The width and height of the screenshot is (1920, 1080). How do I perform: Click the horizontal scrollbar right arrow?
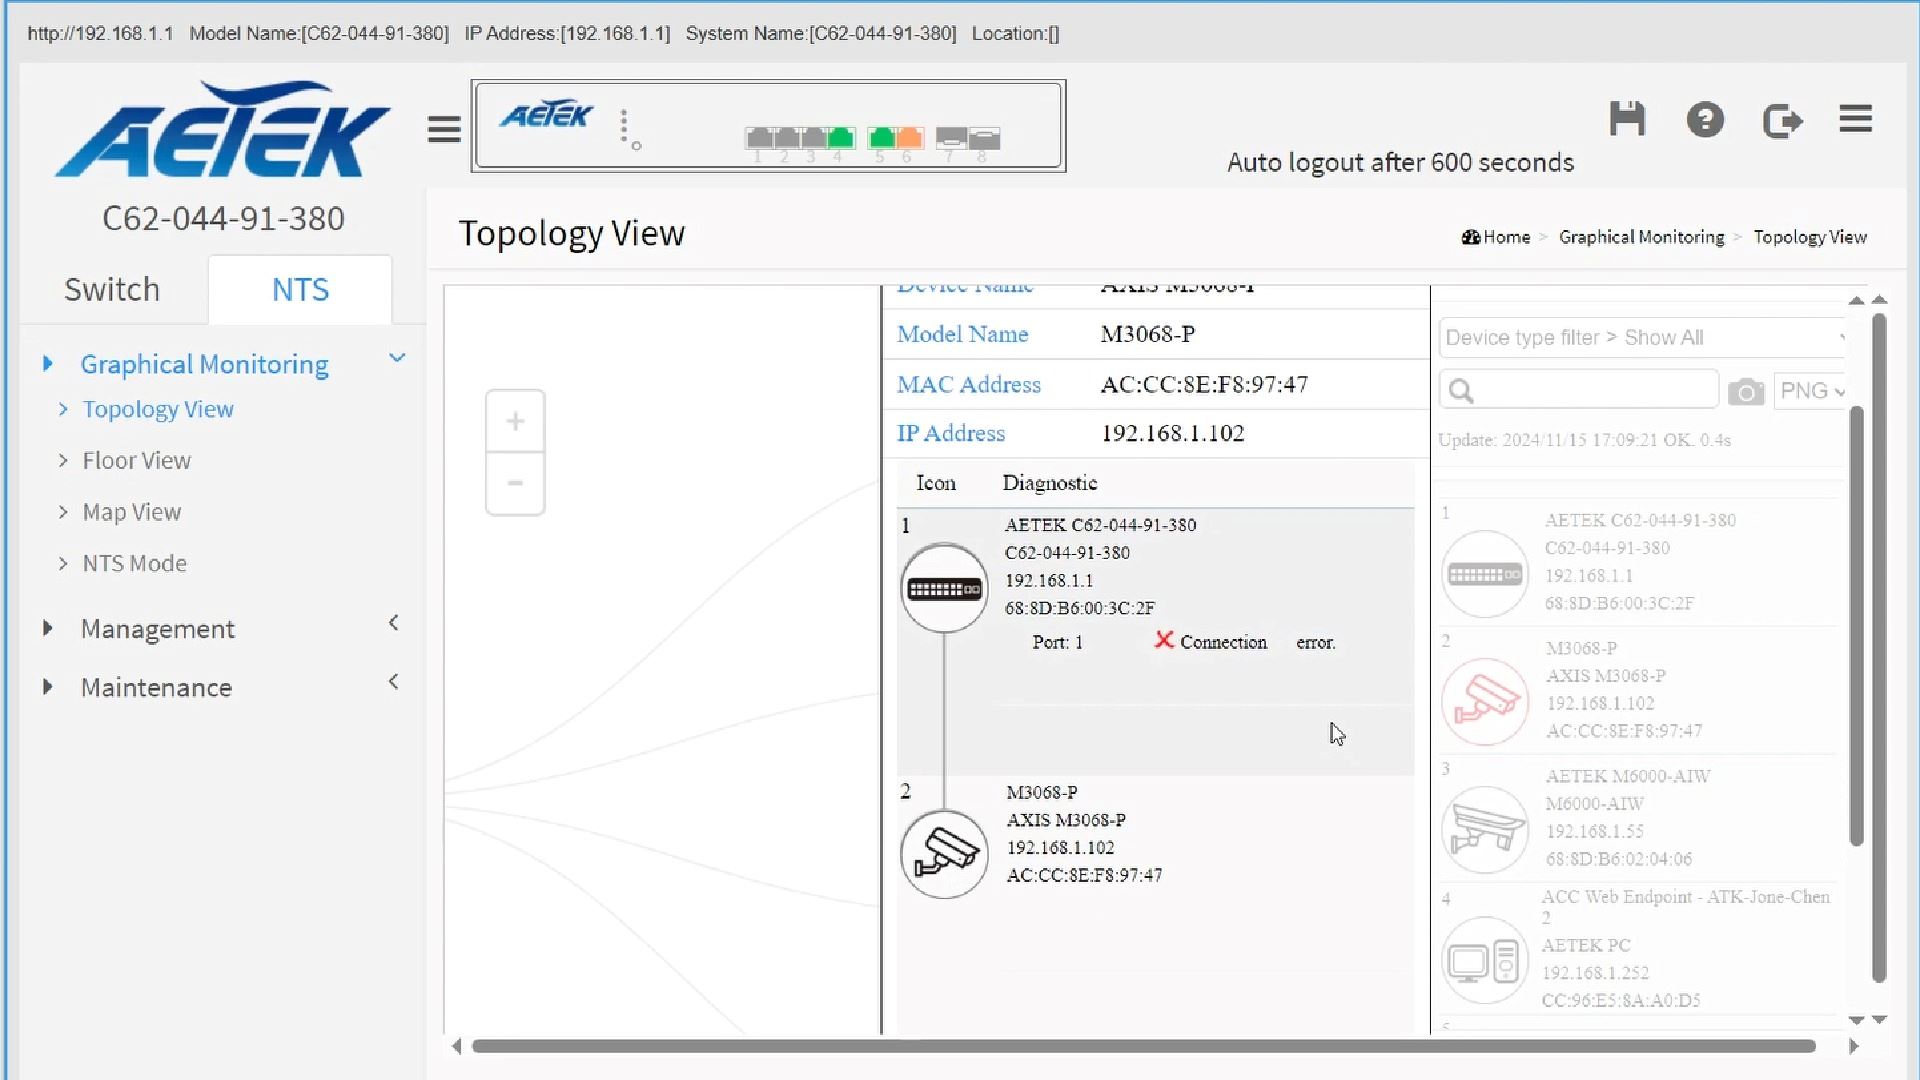(1853, 1046)
